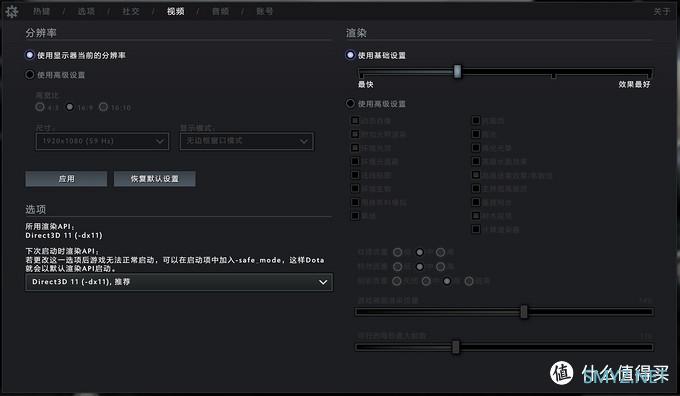Toggle the 动画肖像 checkbox

[x=355, y=121]
